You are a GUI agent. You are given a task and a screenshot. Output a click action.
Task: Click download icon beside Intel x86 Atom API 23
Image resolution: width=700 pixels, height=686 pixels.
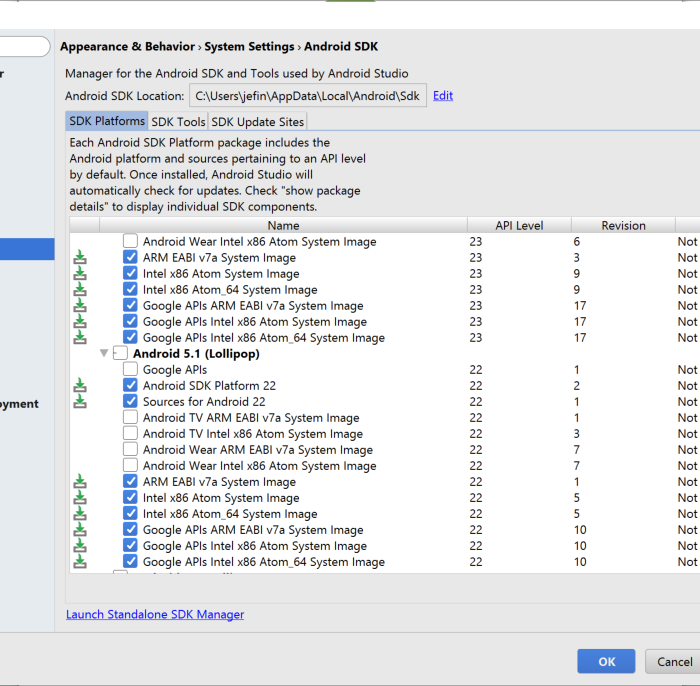click(x=80, y=274)
